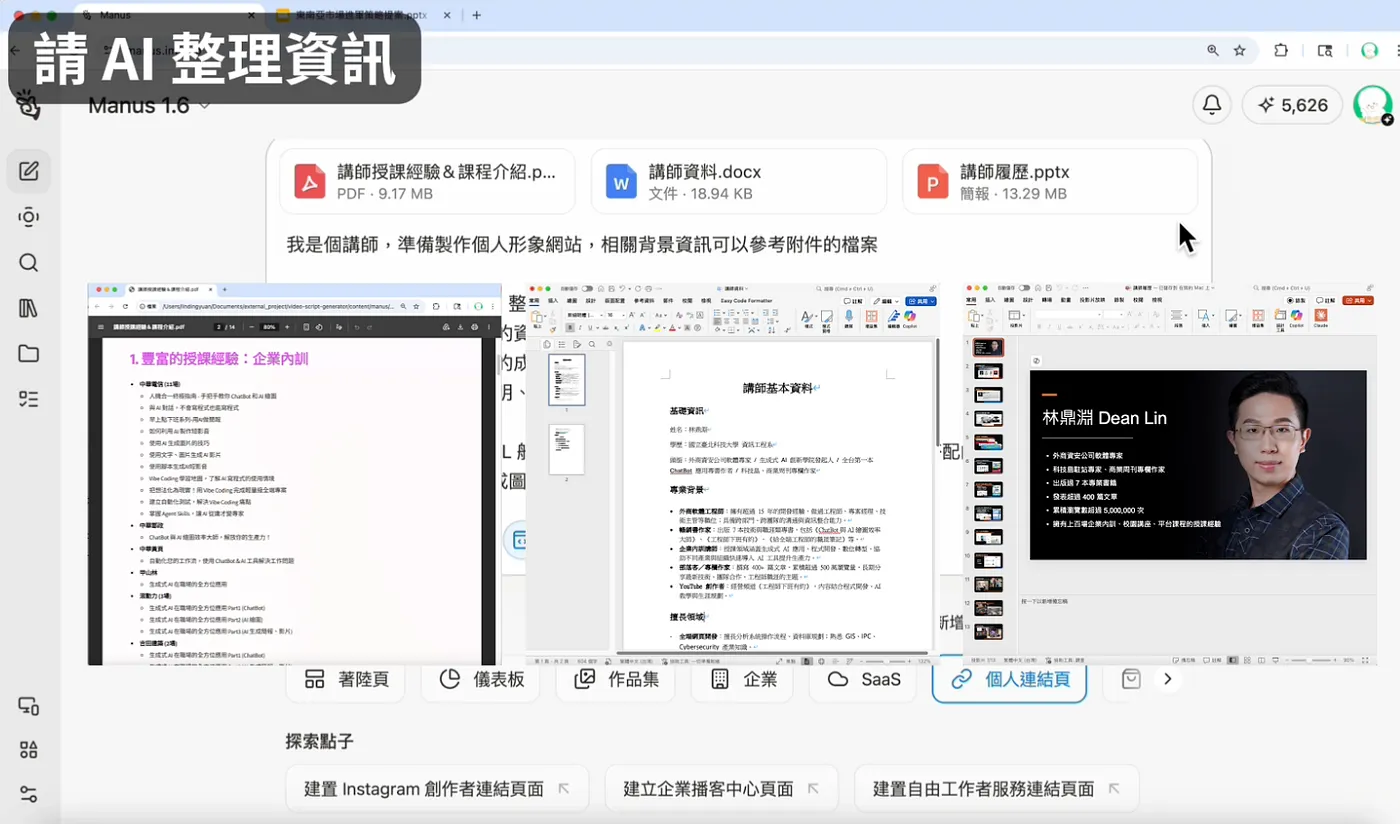This screenshot has height=824, width=1400.
Task: Open the agent target icon in Manus sidebar
Action: 29,217
